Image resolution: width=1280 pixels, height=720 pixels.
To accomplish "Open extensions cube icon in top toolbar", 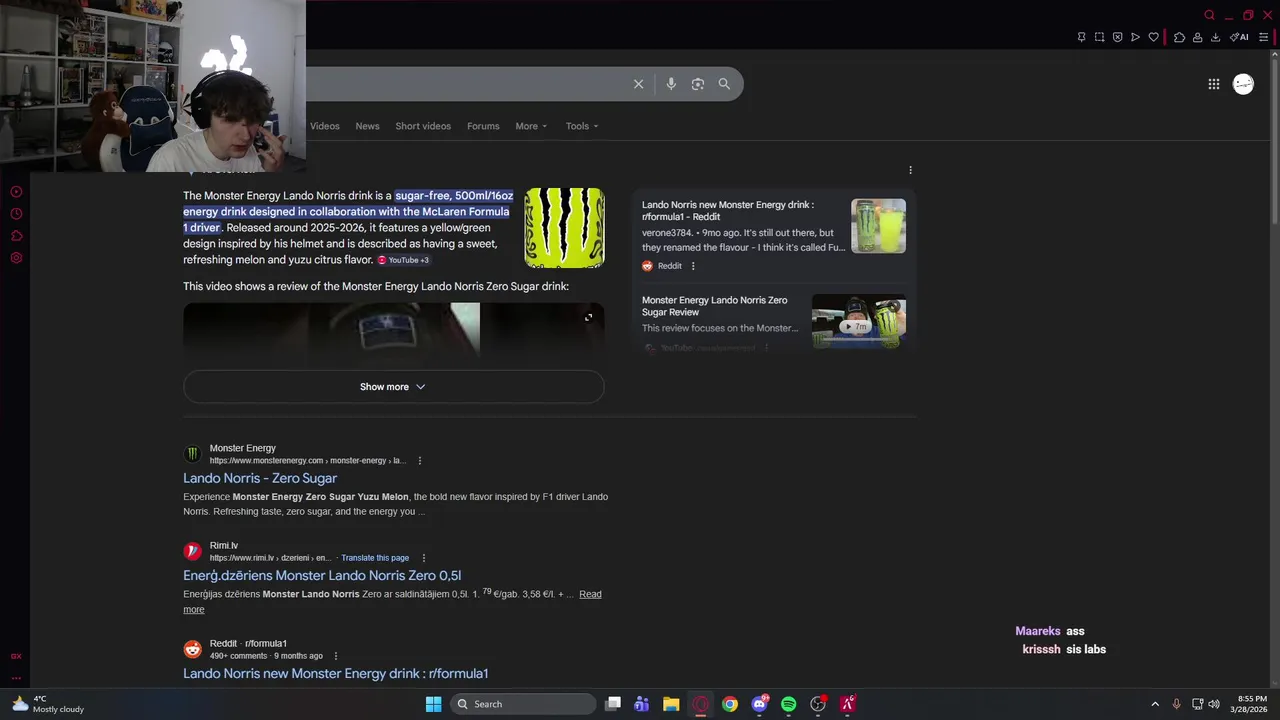I will coord(1179,37).
